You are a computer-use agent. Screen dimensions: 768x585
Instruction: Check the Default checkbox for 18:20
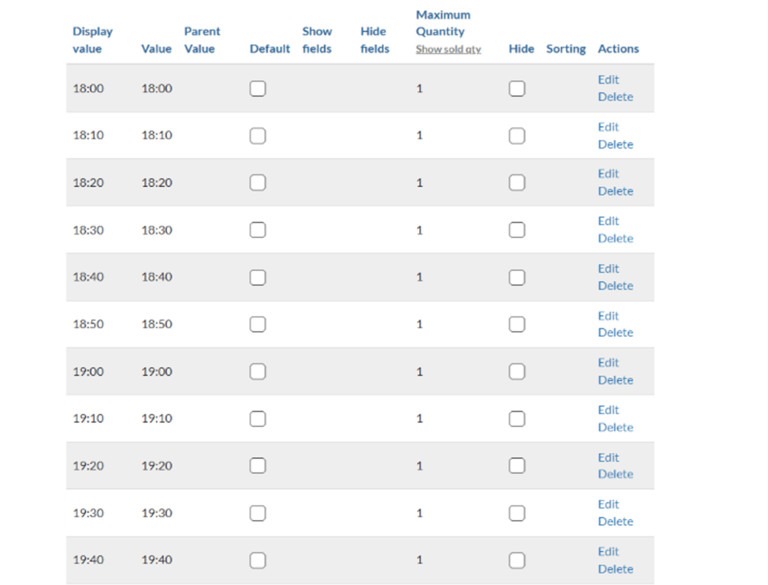tap(258, 183)
